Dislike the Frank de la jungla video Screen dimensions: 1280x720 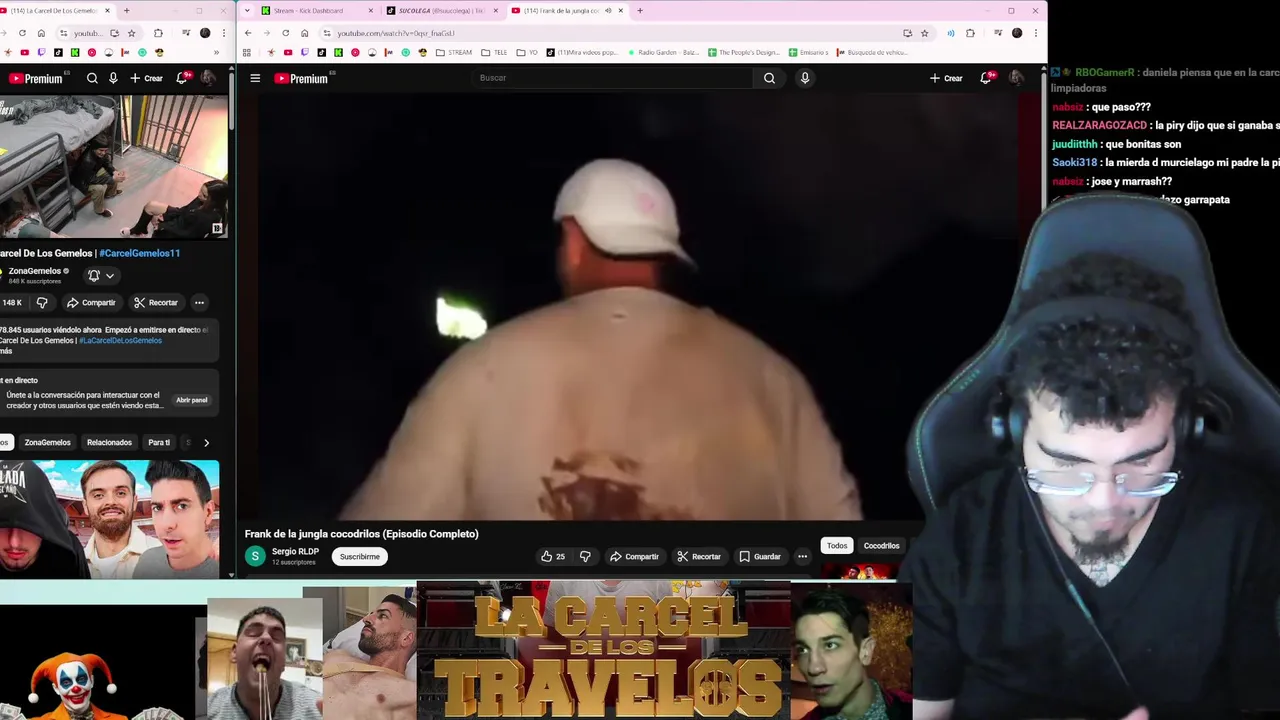pyautogui.click(x=585, y=556)
